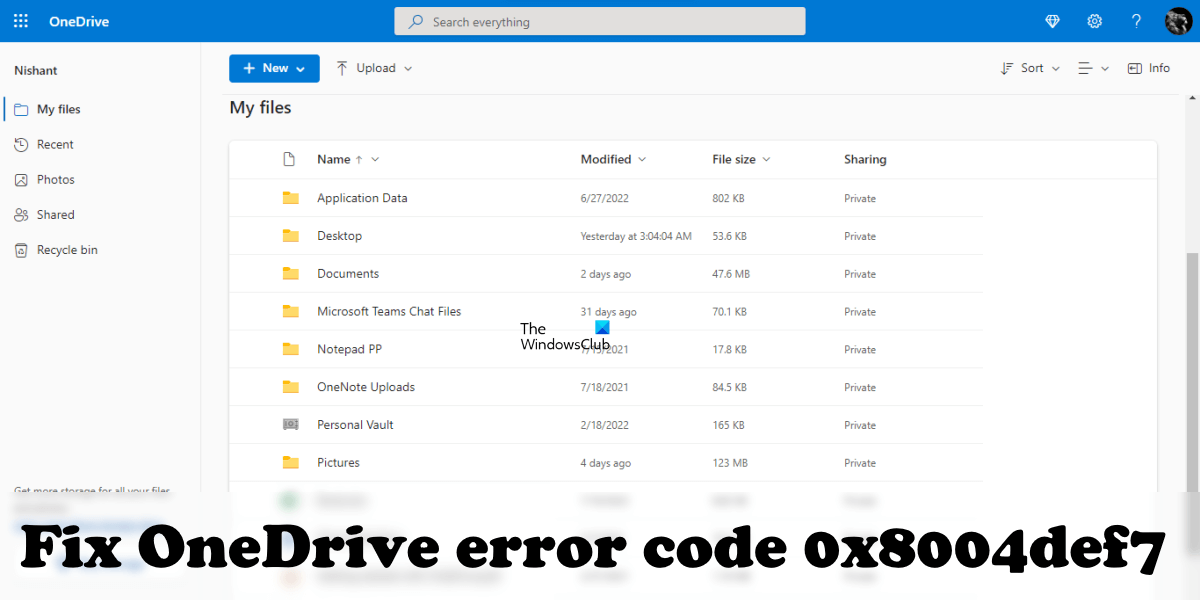Click the Desktop folder icon
This screenshot has width=1200, height=600.
pos(291,236)
